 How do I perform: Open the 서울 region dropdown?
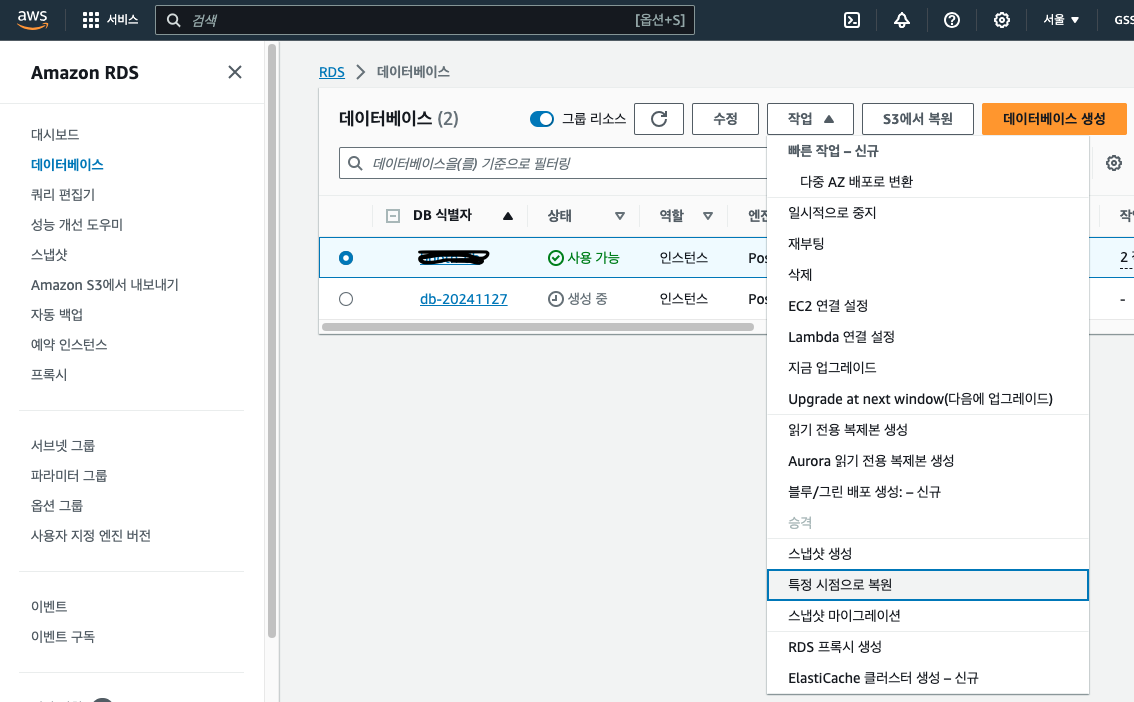pyautogui.click(x=1061, y=20)
